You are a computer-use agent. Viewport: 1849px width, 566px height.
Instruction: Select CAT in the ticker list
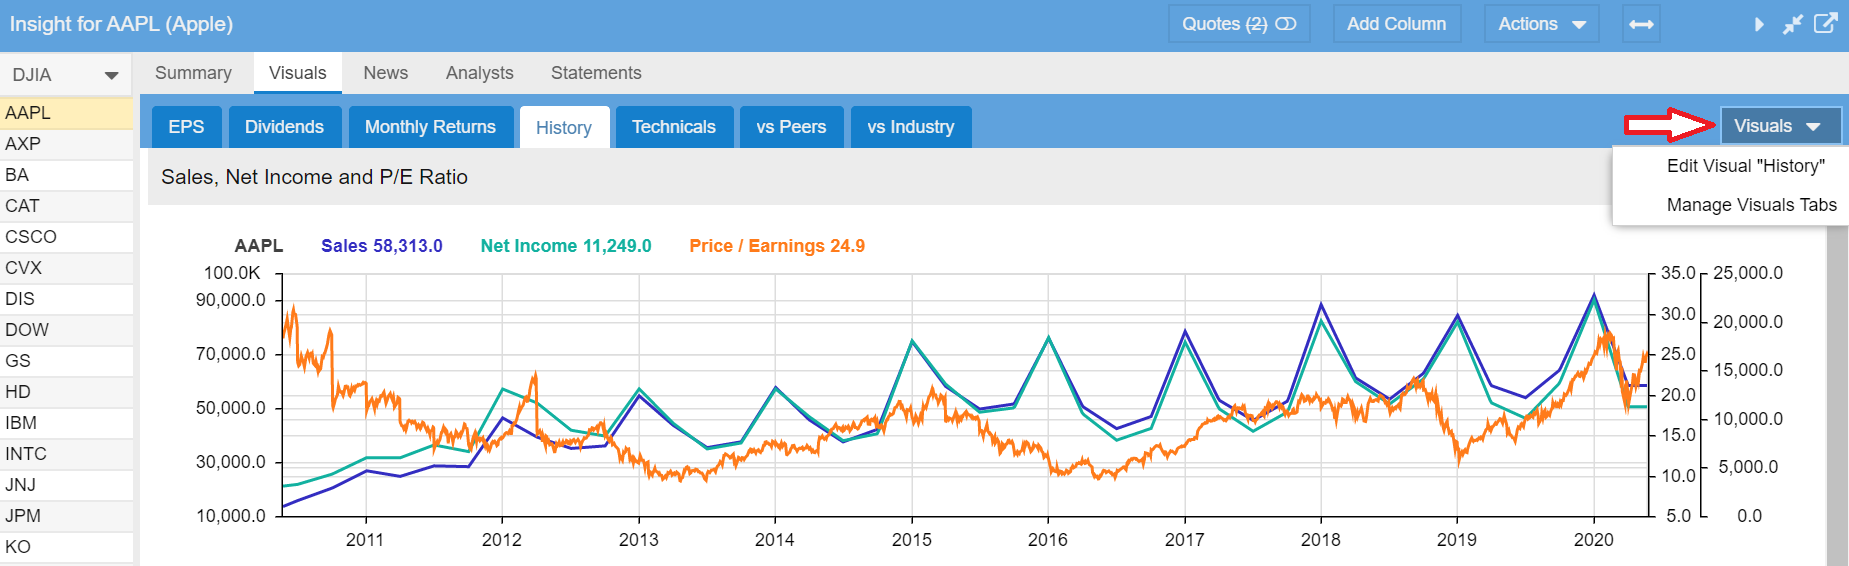[x=66, y=206]
